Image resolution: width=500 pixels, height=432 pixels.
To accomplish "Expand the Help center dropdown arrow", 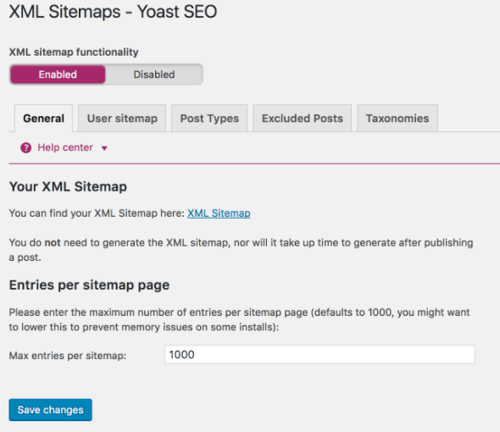I will pos(104,148).
